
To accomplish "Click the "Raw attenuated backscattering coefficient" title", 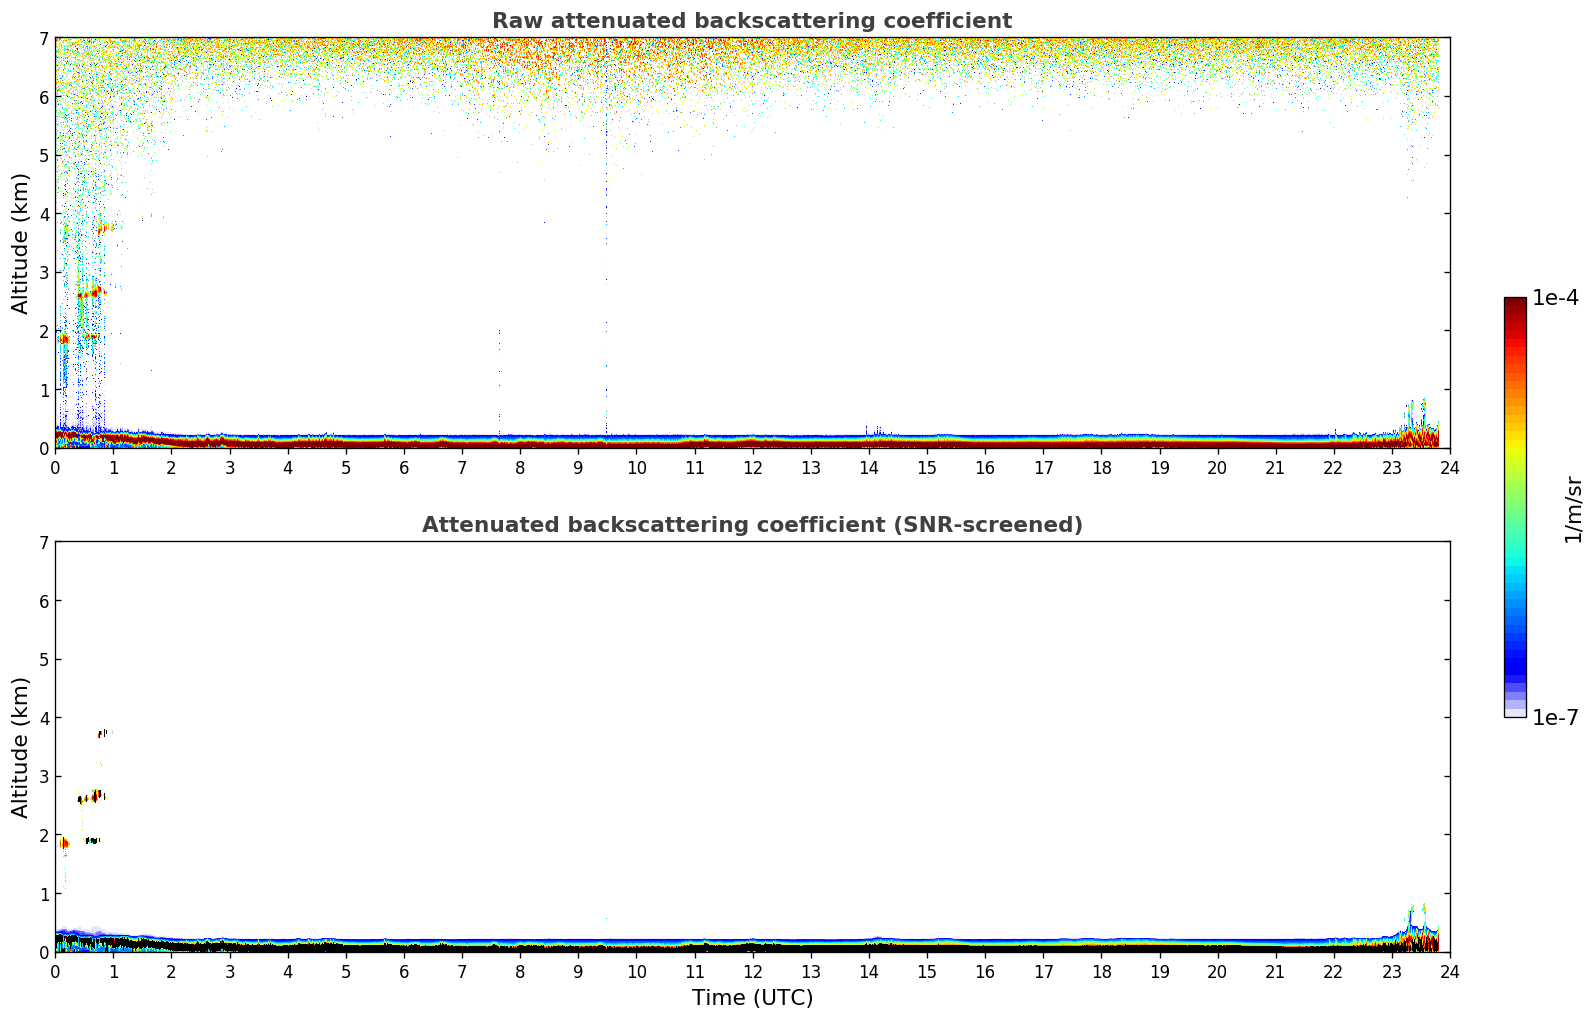I will tap(751, 21).
